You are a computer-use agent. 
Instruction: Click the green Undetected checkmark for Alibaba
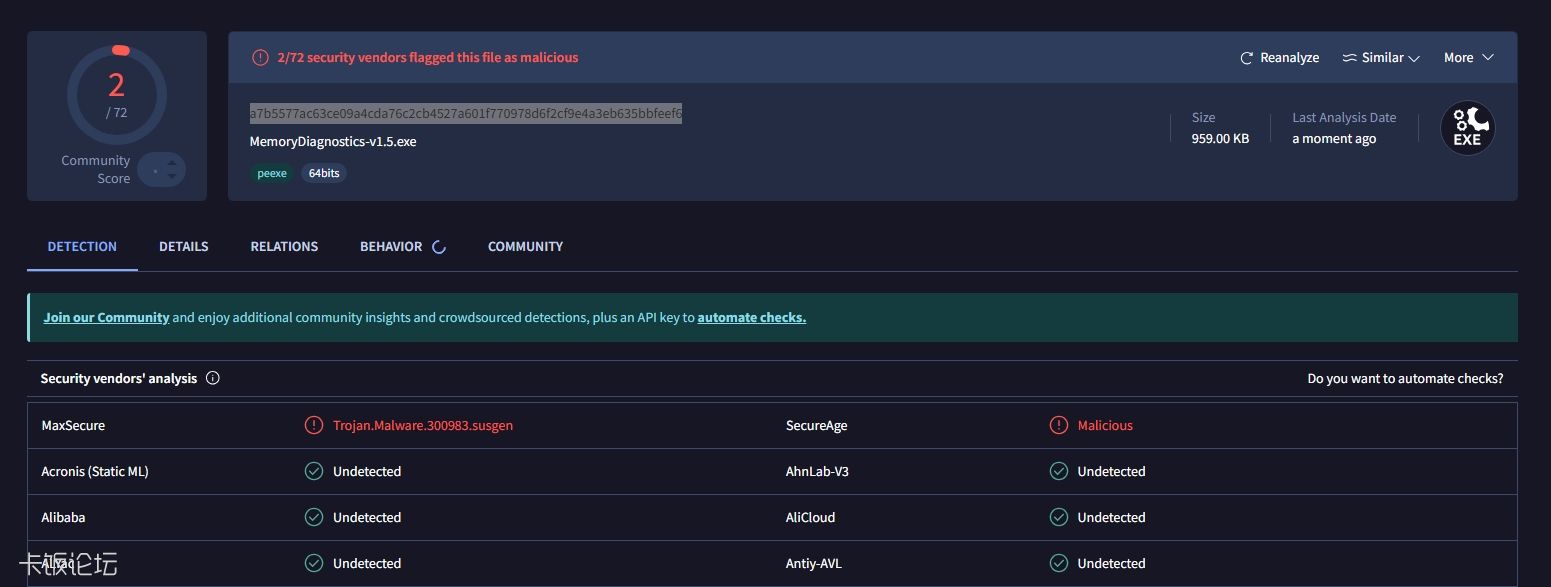[x=314, y=517]
